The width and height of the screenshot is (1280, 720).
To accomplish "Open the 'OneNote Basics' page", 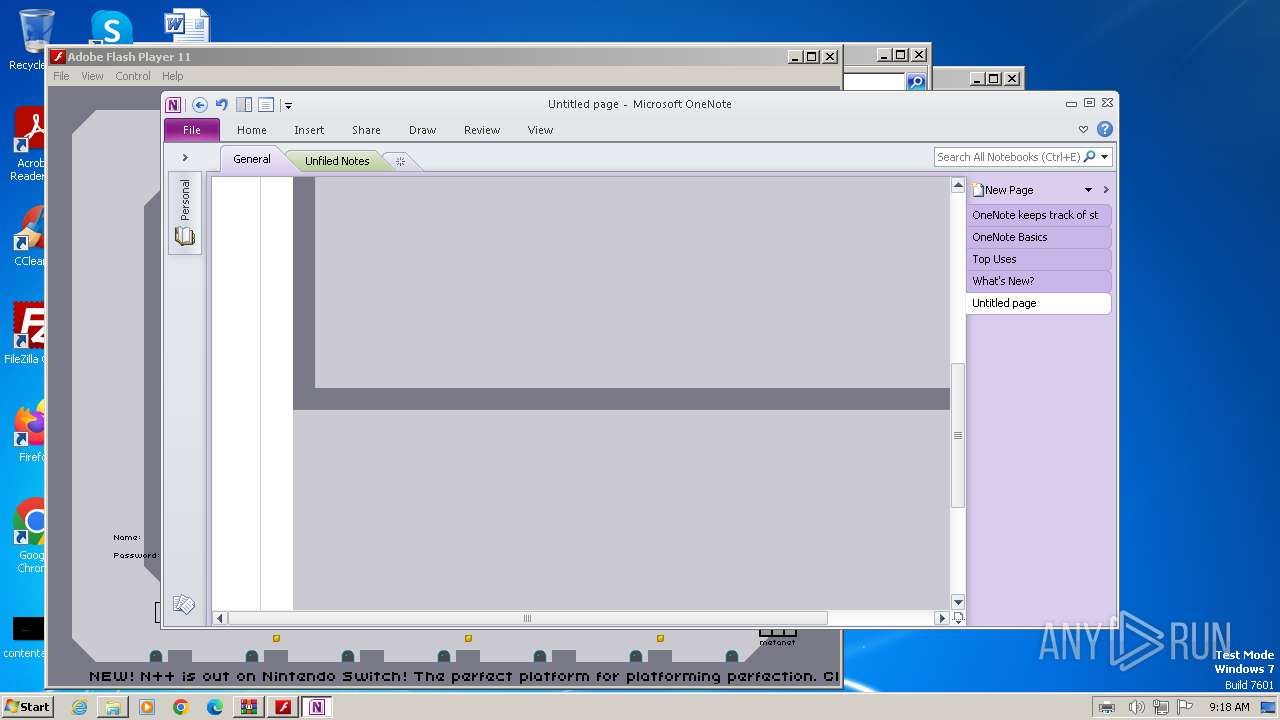I will pos(1039,237).
